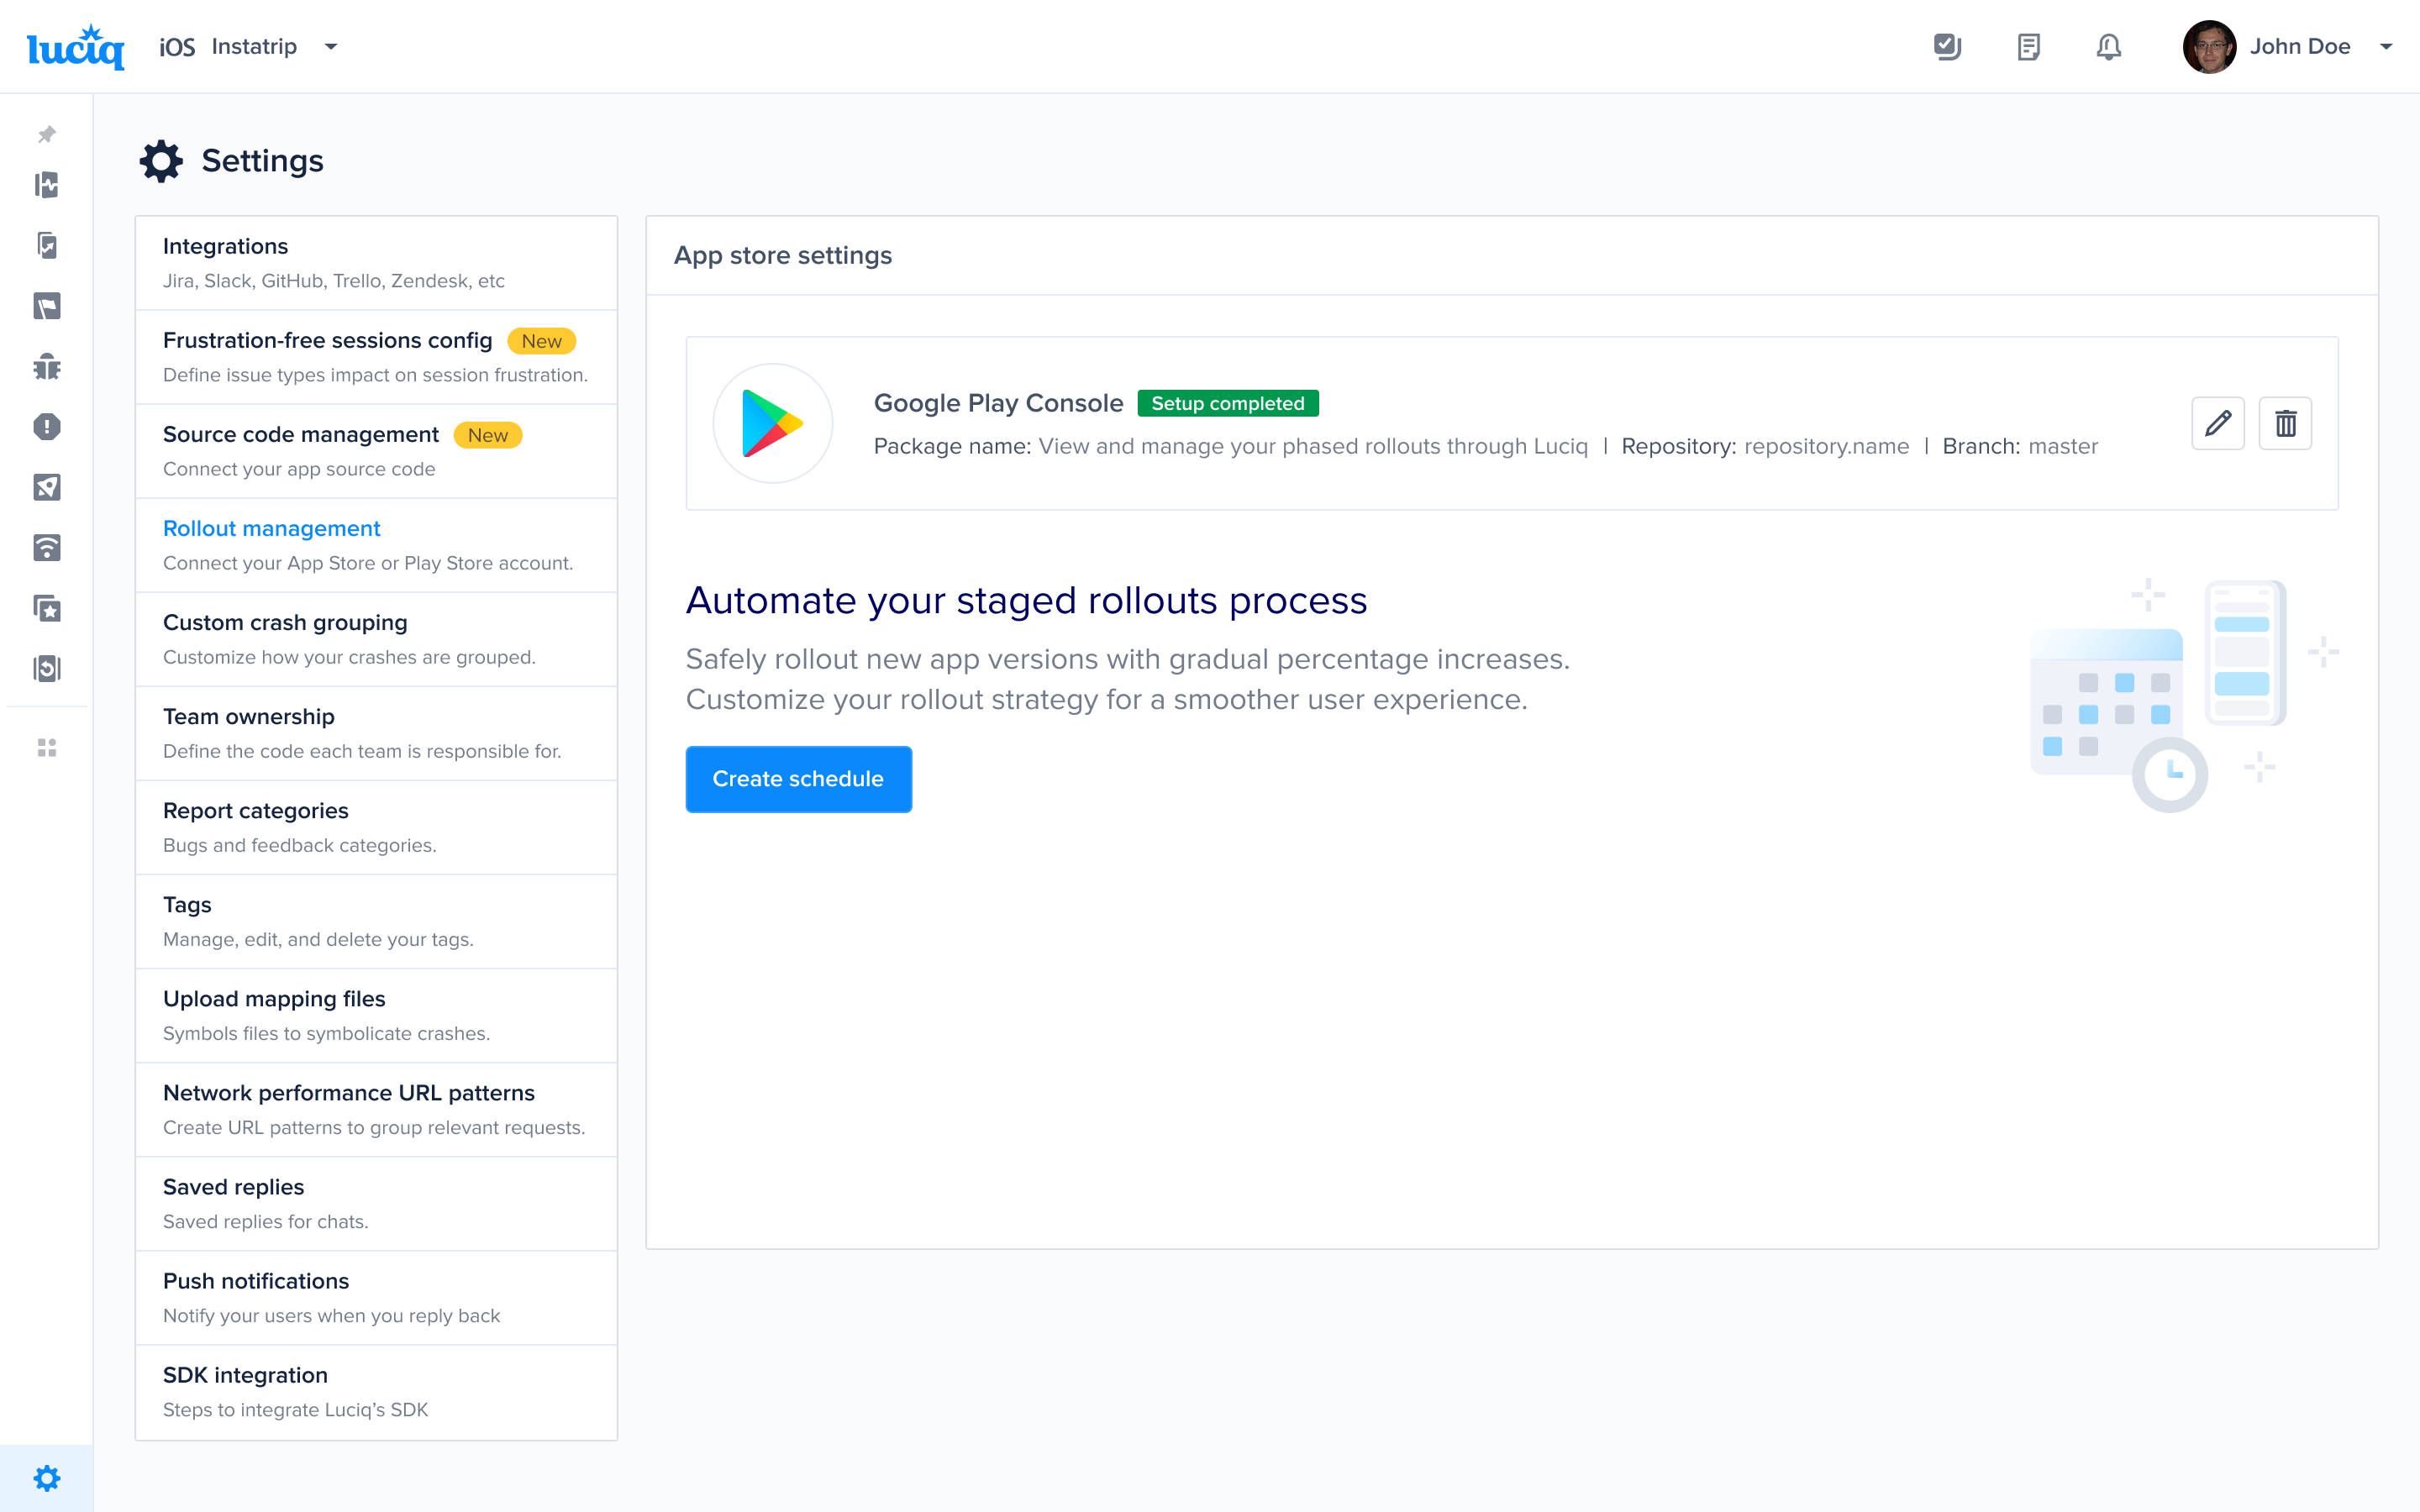
Task: Expand the John Doe account menu arrow
Action: coord(2386,47)
